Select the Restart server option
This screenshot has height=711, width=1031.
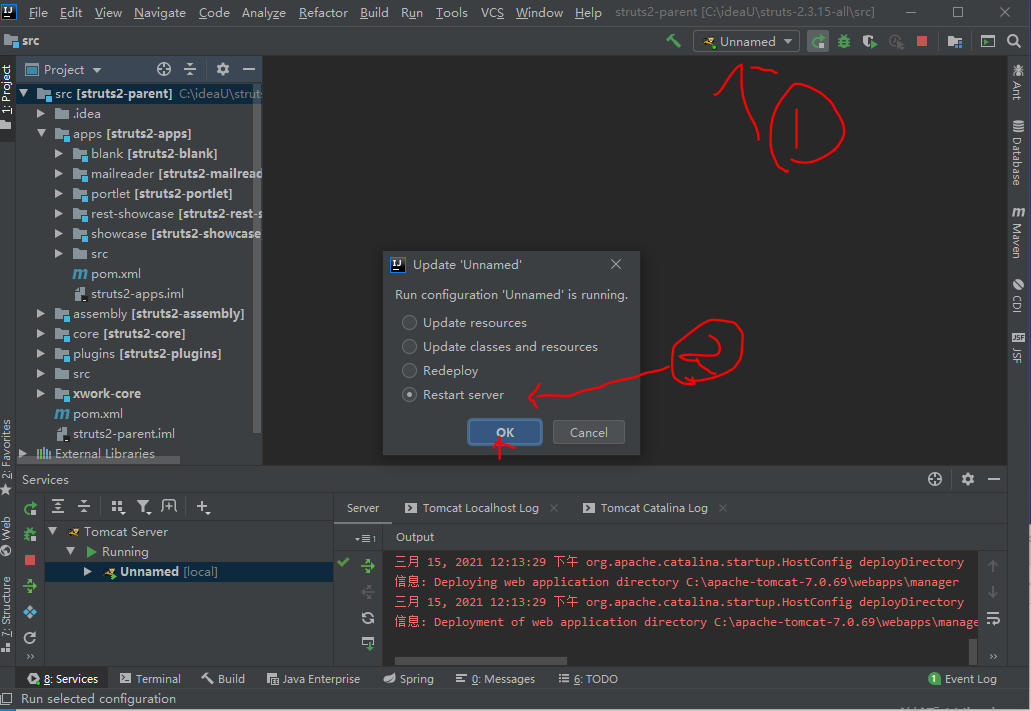tap(453, 395)
